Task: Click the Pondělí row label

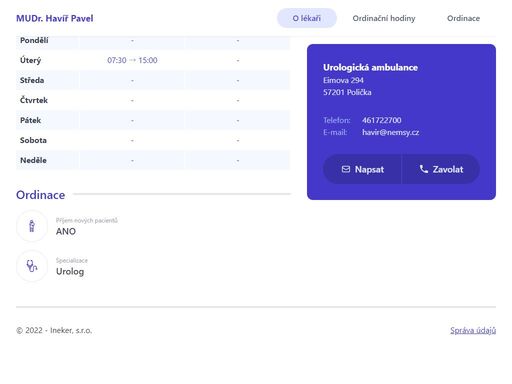Action: tap(34, 40)
